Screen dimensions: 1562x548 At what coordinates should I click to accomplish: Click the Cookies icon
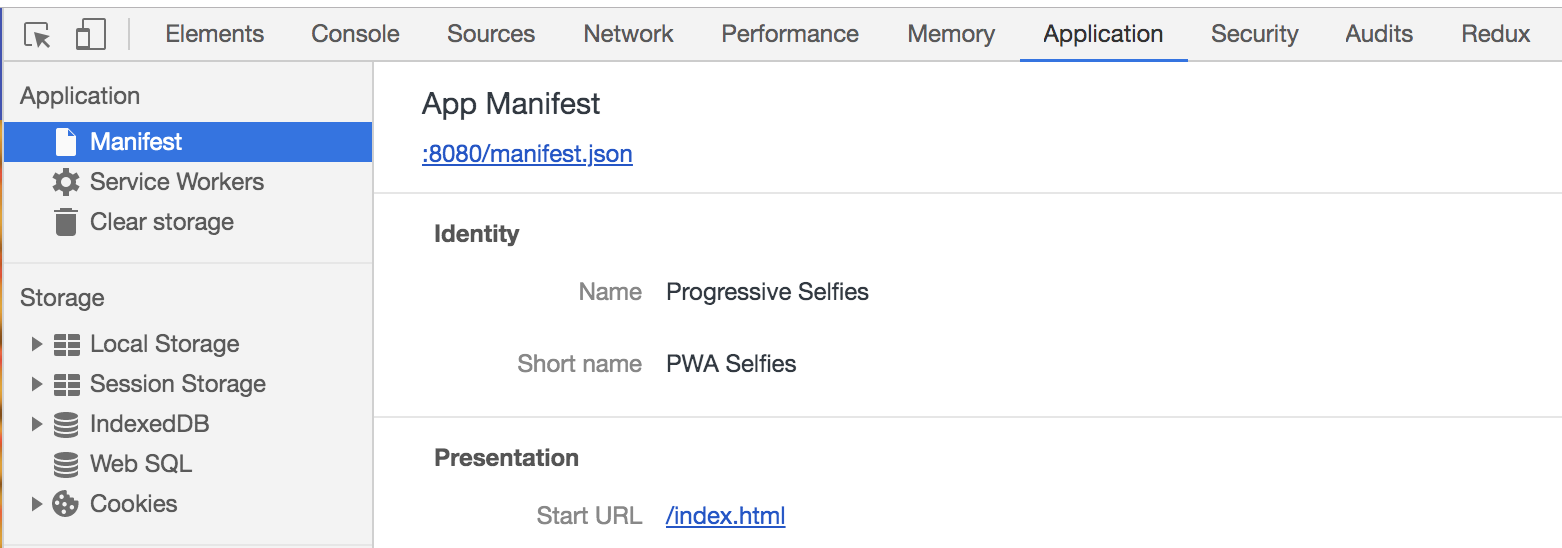click(66, 504)
